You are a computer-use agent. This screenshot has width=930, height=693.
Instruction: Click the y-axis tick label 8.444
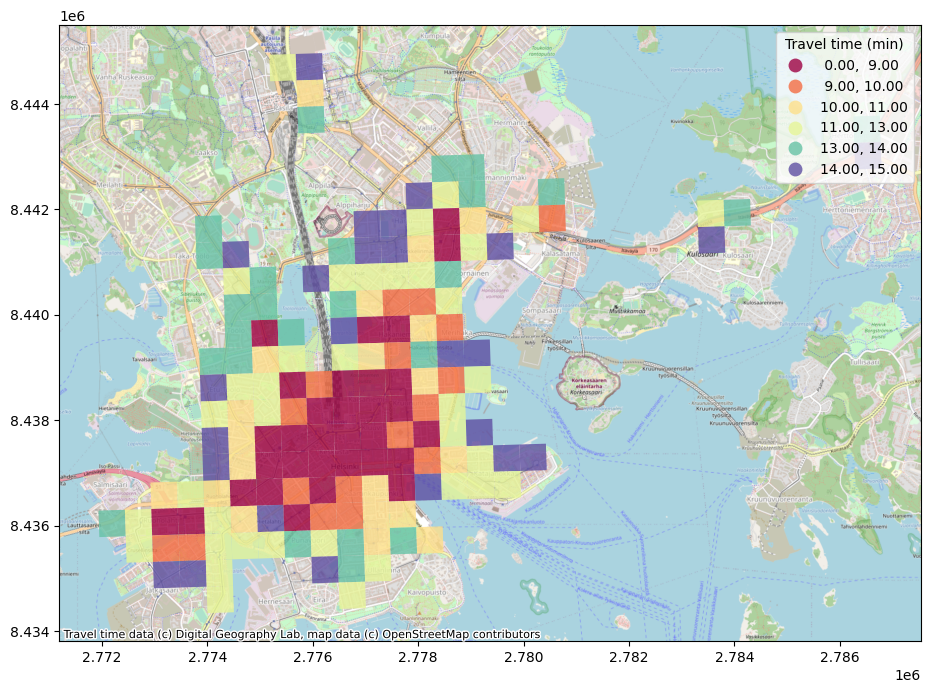pos(31,105)
